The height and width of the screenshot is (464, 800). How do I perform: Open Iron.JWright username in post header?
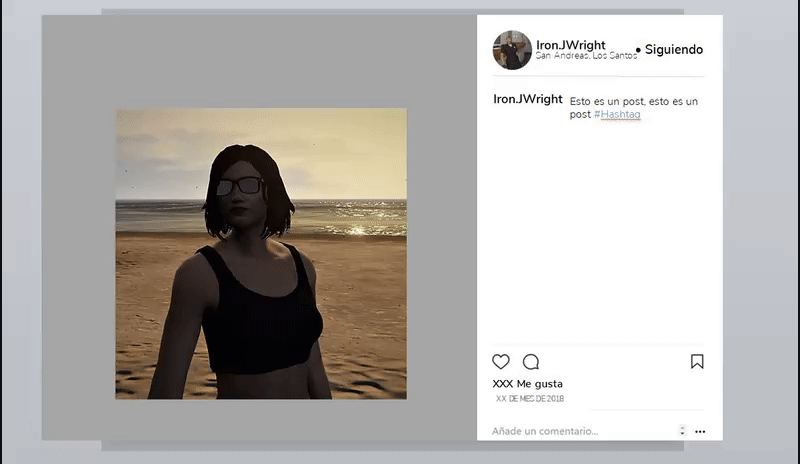click(570, 45)
